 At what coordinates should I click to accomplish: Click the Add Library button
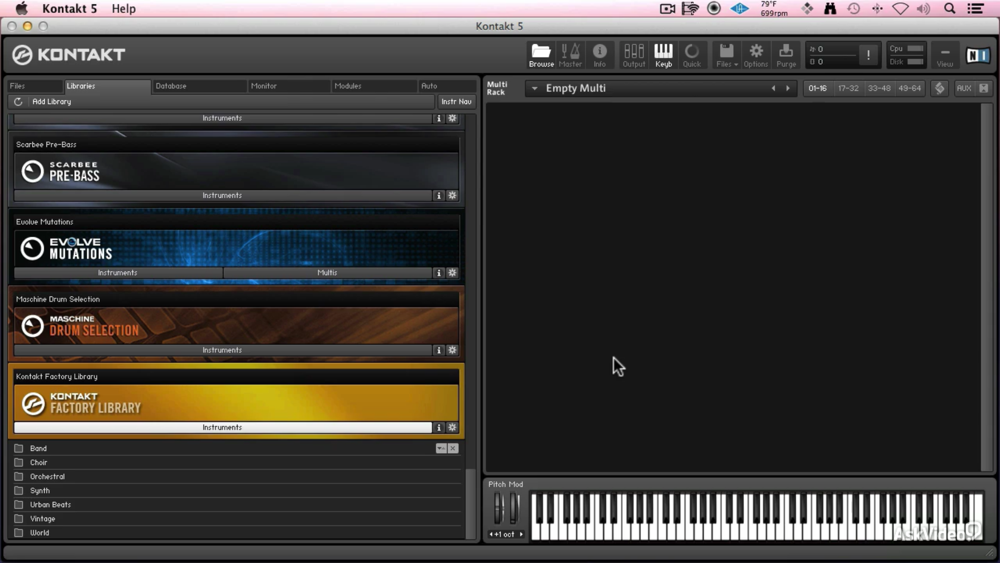click(52, 101)
